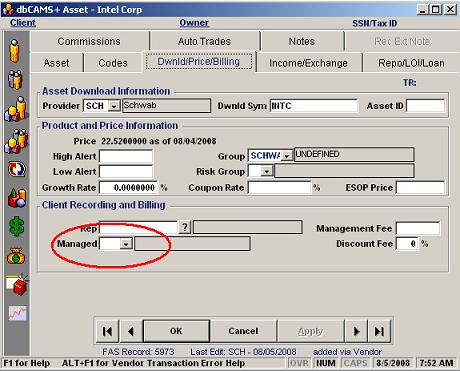Click the ESOP Price input field
The image size is (460, 371).
420,188
